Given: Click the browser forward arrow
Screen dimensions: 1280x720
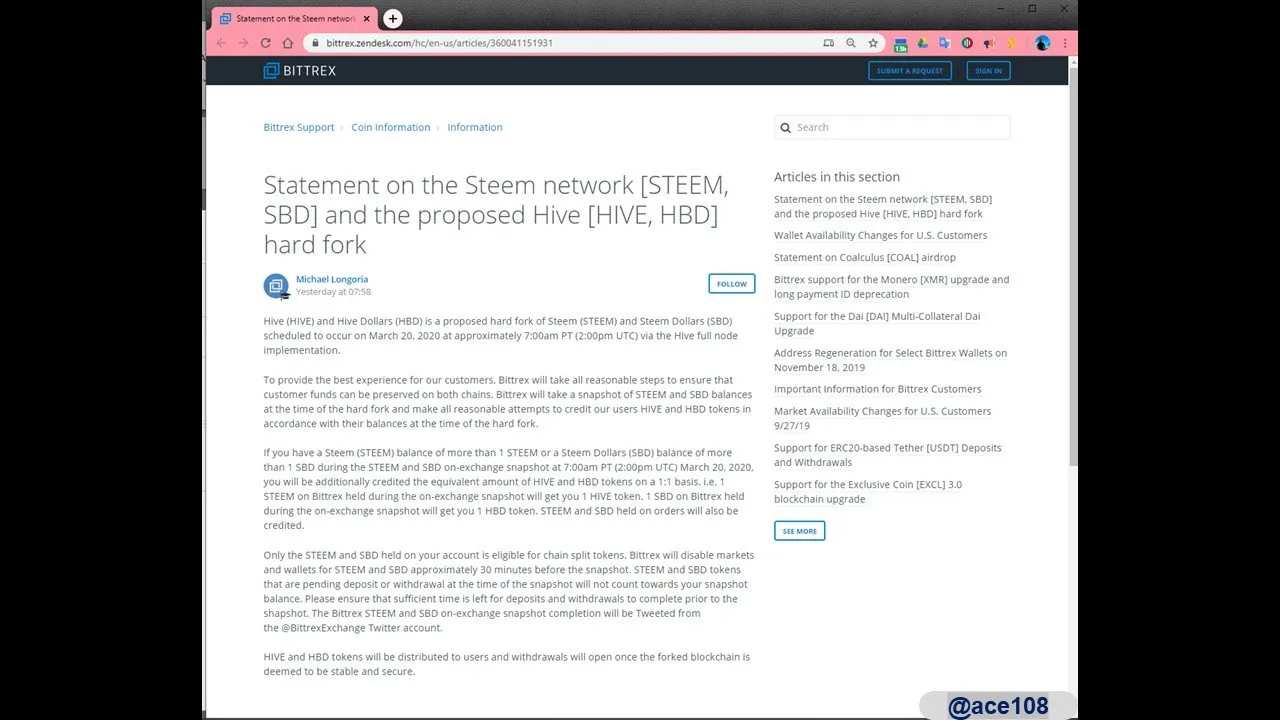Looking at the screenshot, I should (243, 43).
